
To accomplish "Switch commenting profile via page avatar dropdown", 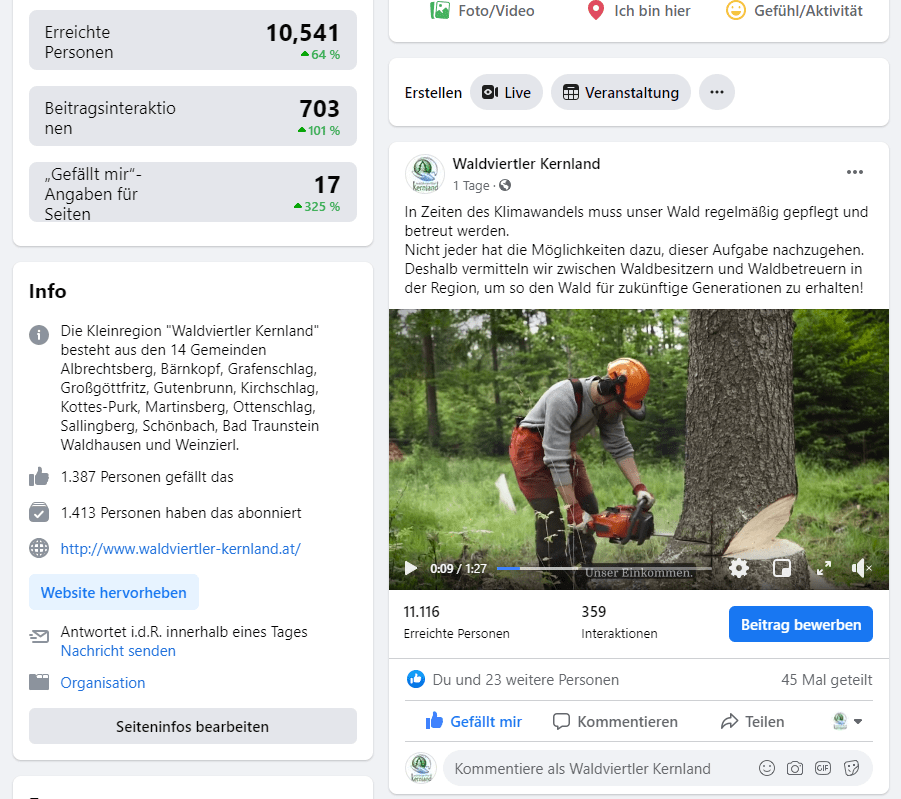I will point(848,721).
